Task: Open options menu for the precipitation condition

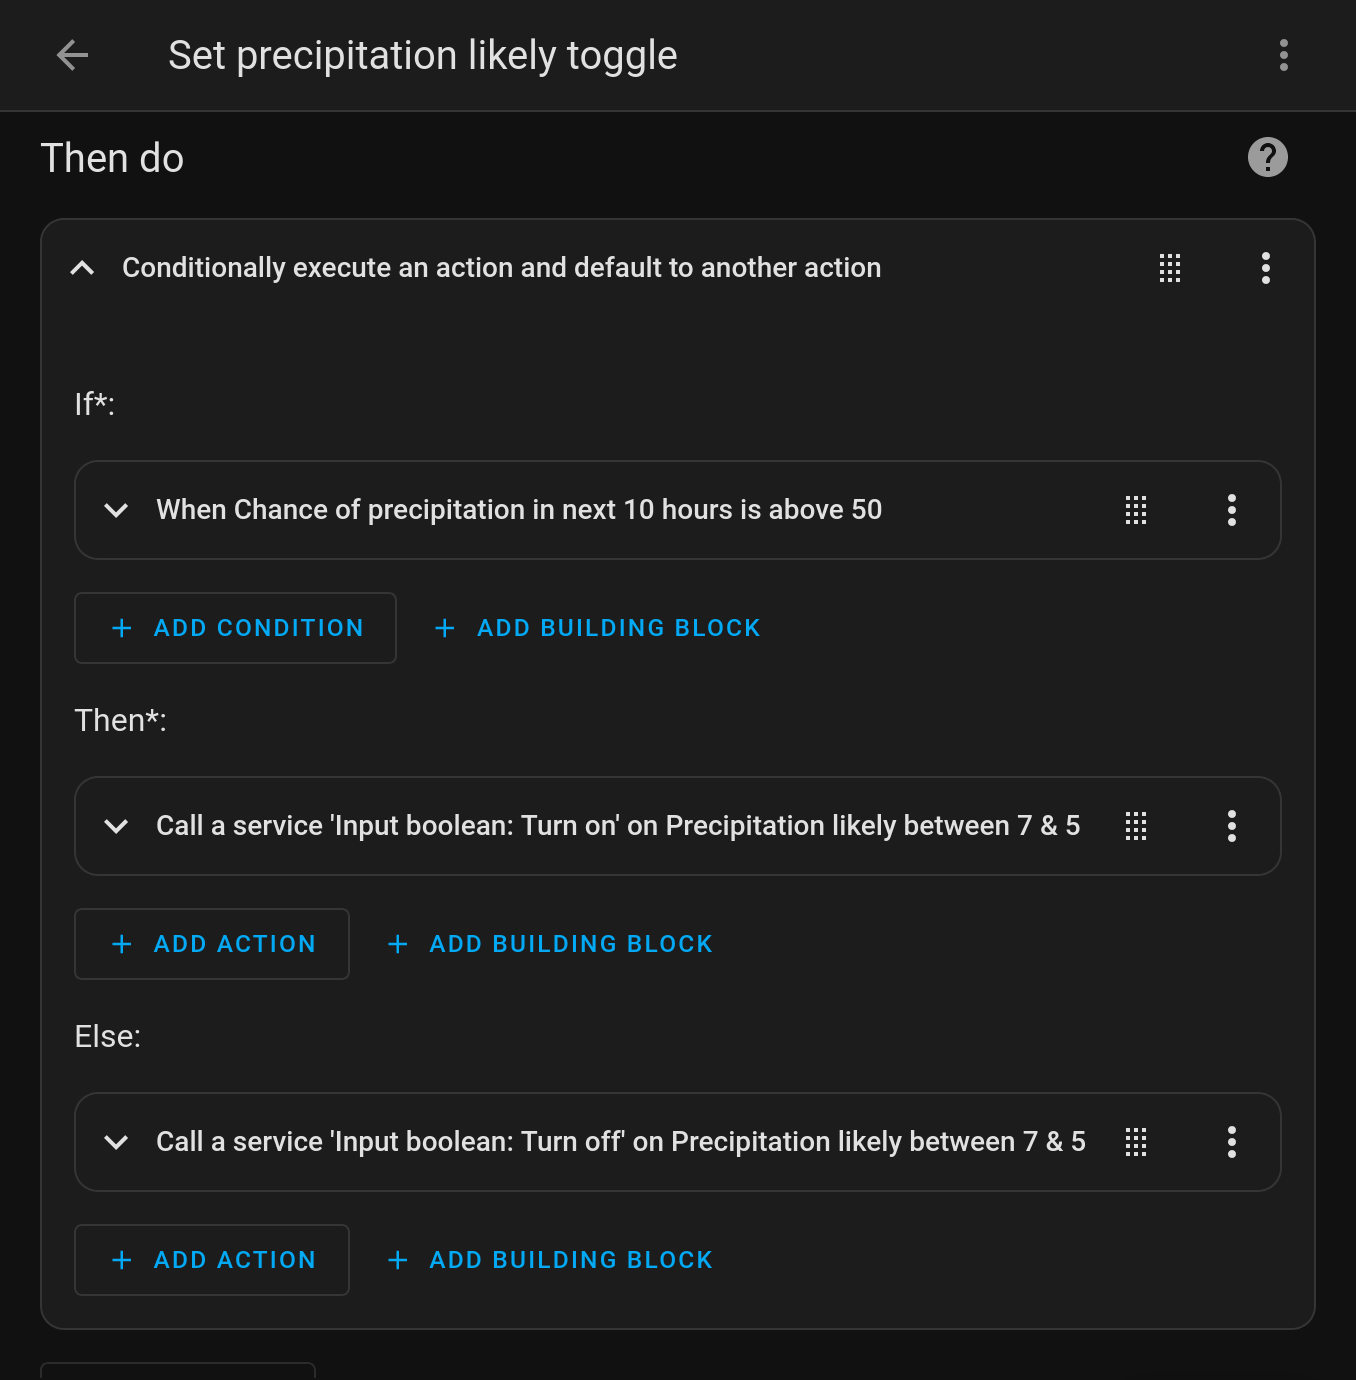Action: point(1232,510)
